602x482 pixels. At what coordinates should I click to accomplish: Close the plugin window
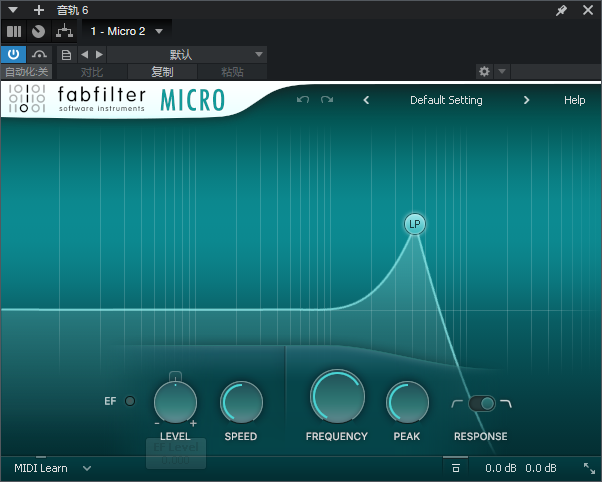pyautogui.click(x=588, y=10)
